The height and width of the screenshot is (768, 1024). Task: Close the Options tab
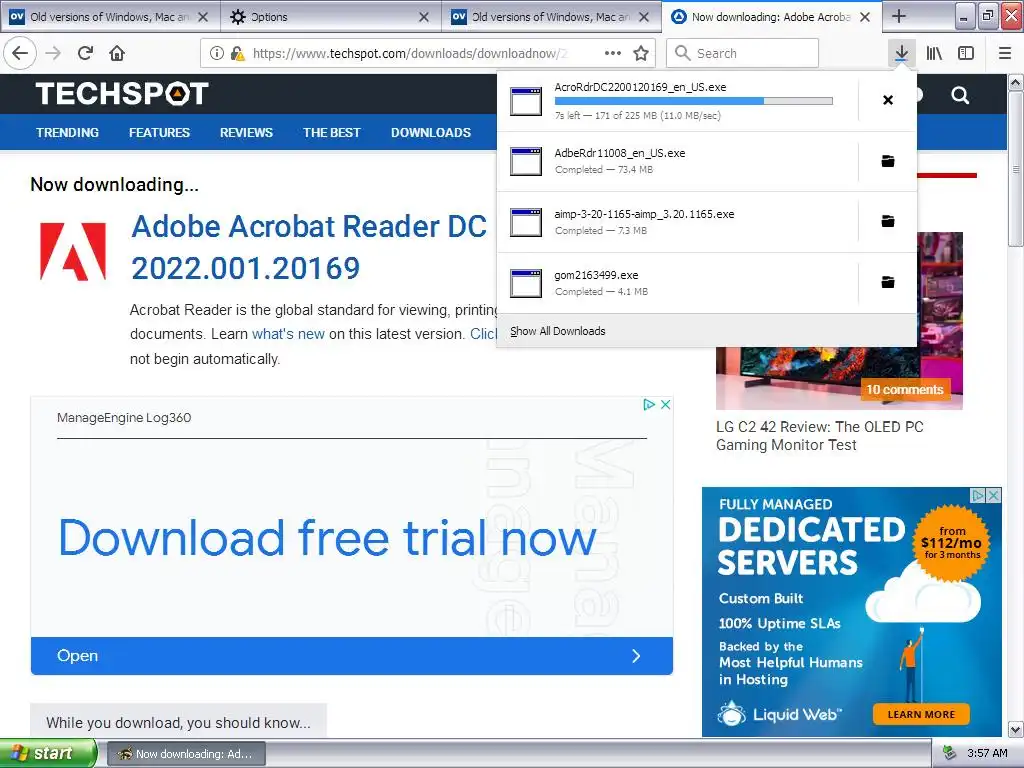[x=424, y=17]
